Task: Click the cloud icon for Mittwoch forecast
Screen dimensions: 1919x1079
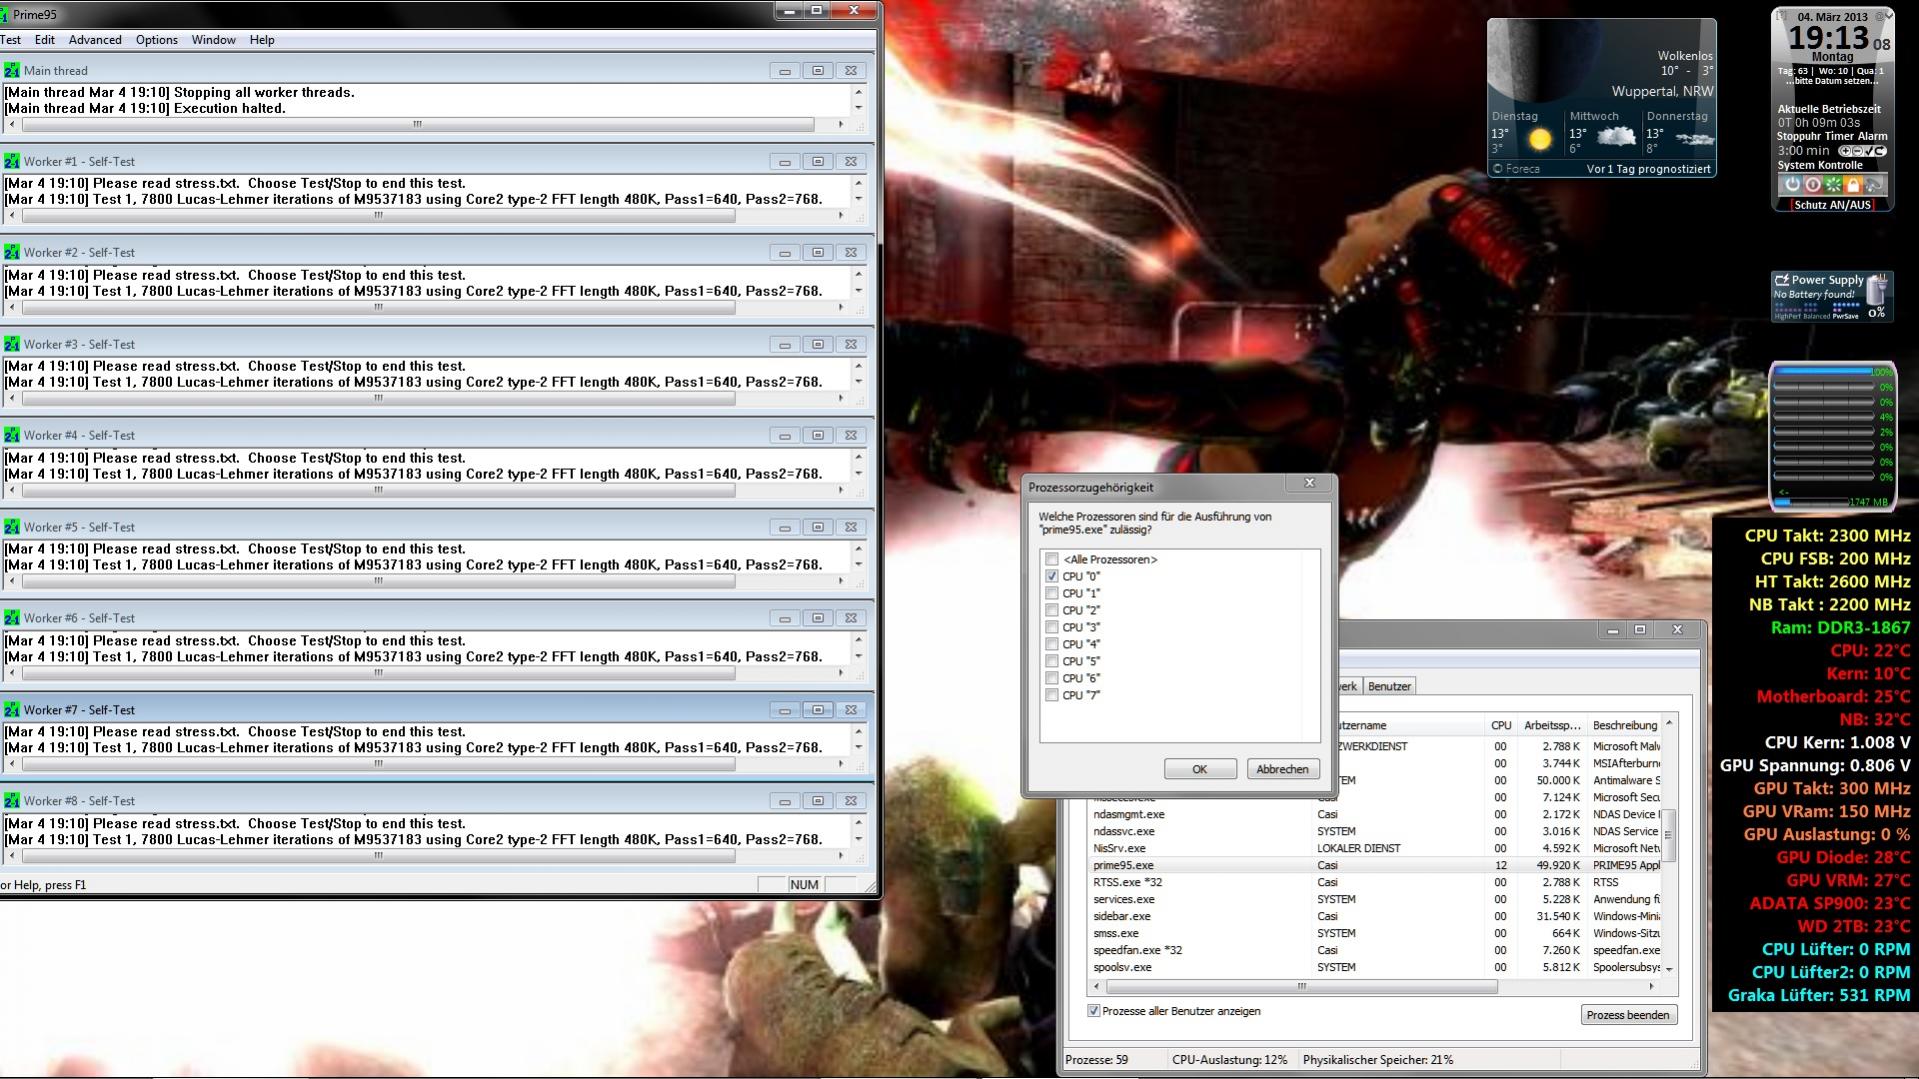Action: (1616, 137)
